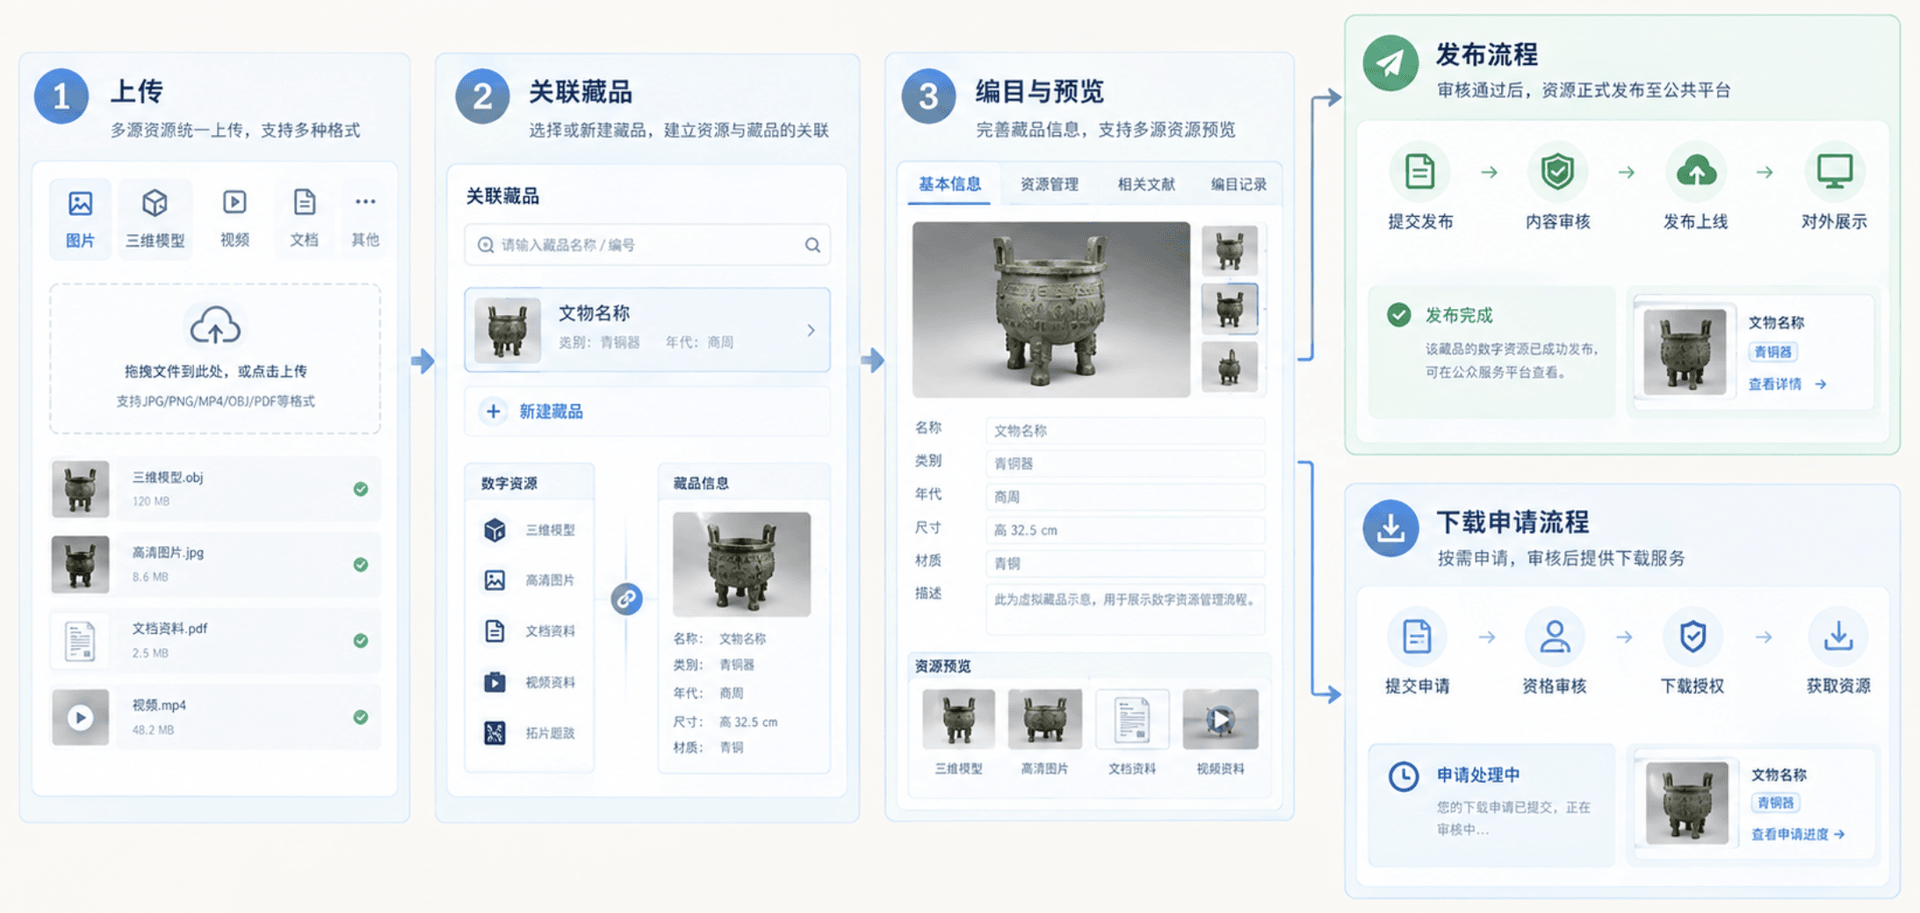Image resolution: width=1920 pixels, height=913 pixels.
Task: Switch to the 资源管理 tab
Action: point(1049,184)
